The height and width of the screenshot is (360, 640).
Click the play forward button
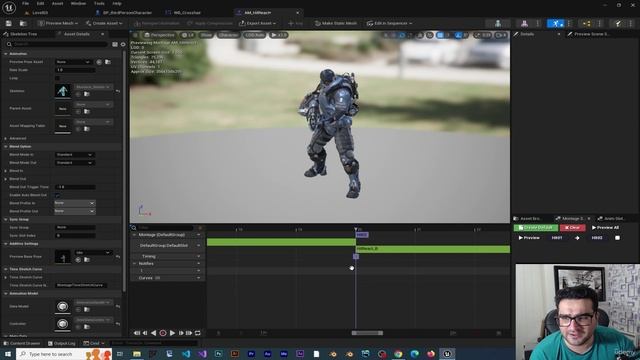point(172,333)
